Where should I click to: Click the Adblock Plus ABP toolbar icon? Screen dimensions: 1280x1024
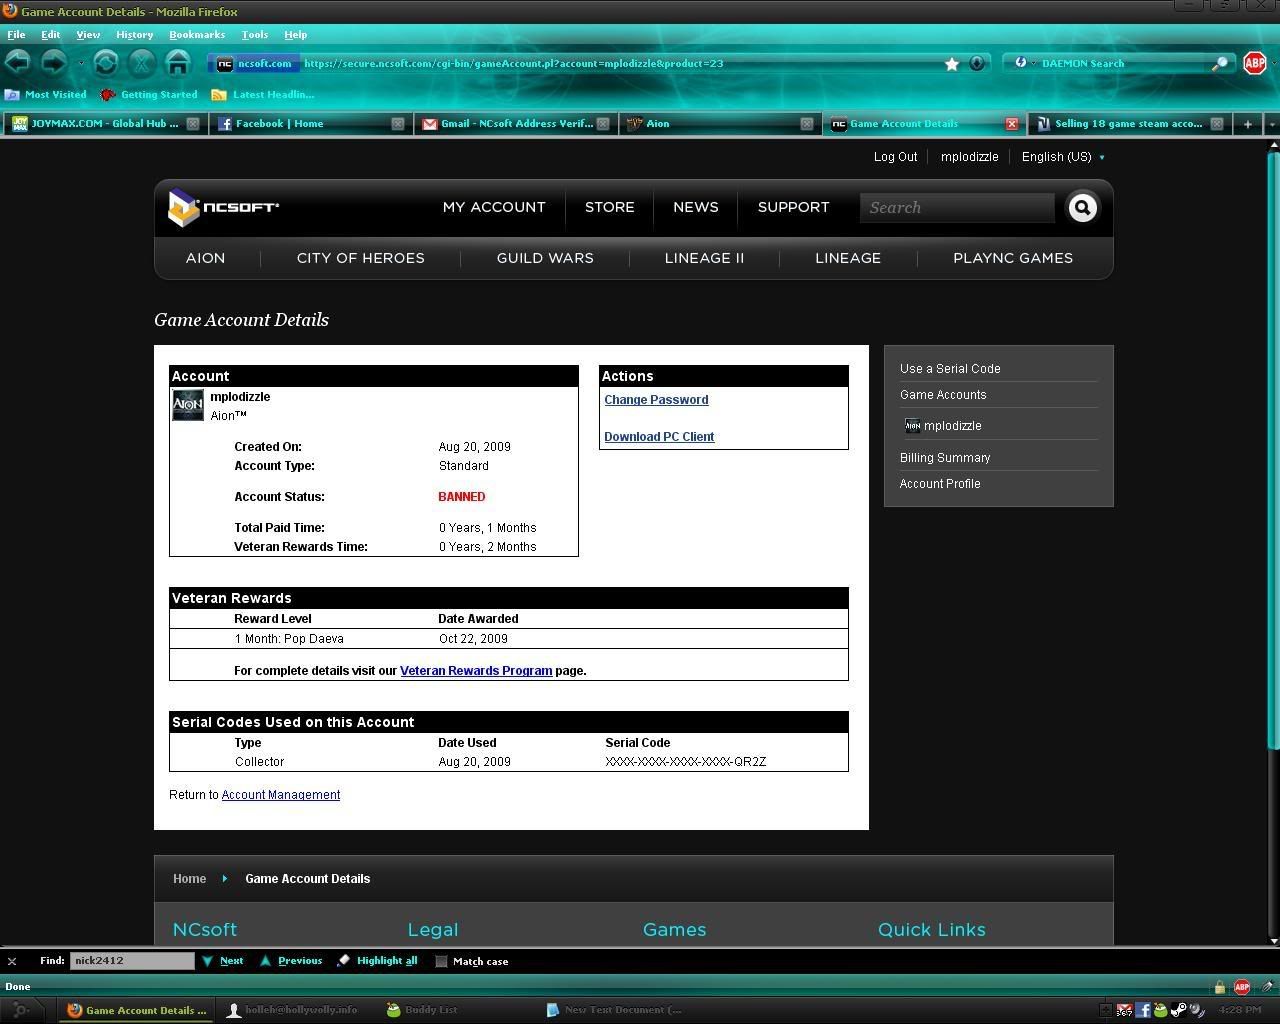(x=1254, y=63)
